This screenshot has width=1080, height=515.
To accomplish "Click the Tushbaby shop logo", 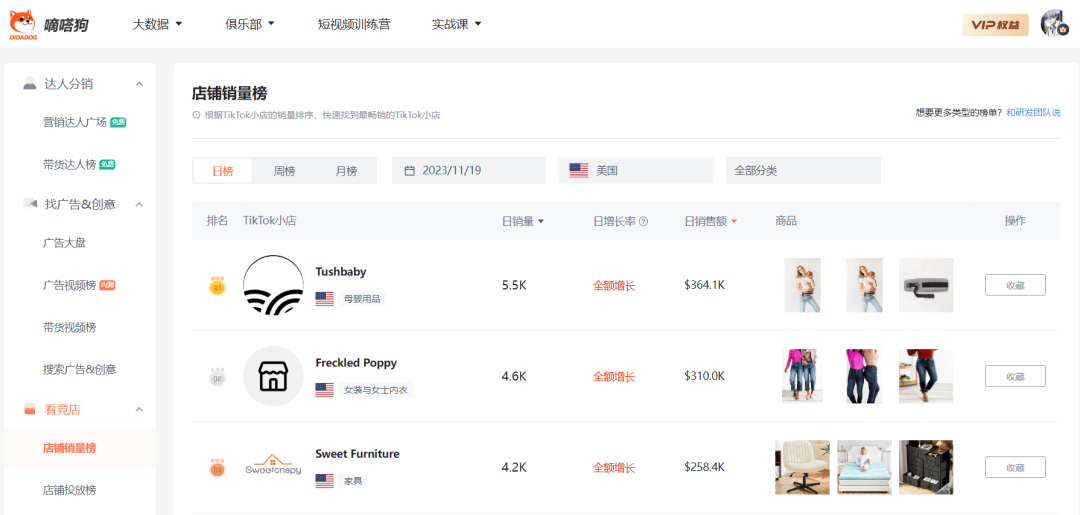I will coord(273,285).
